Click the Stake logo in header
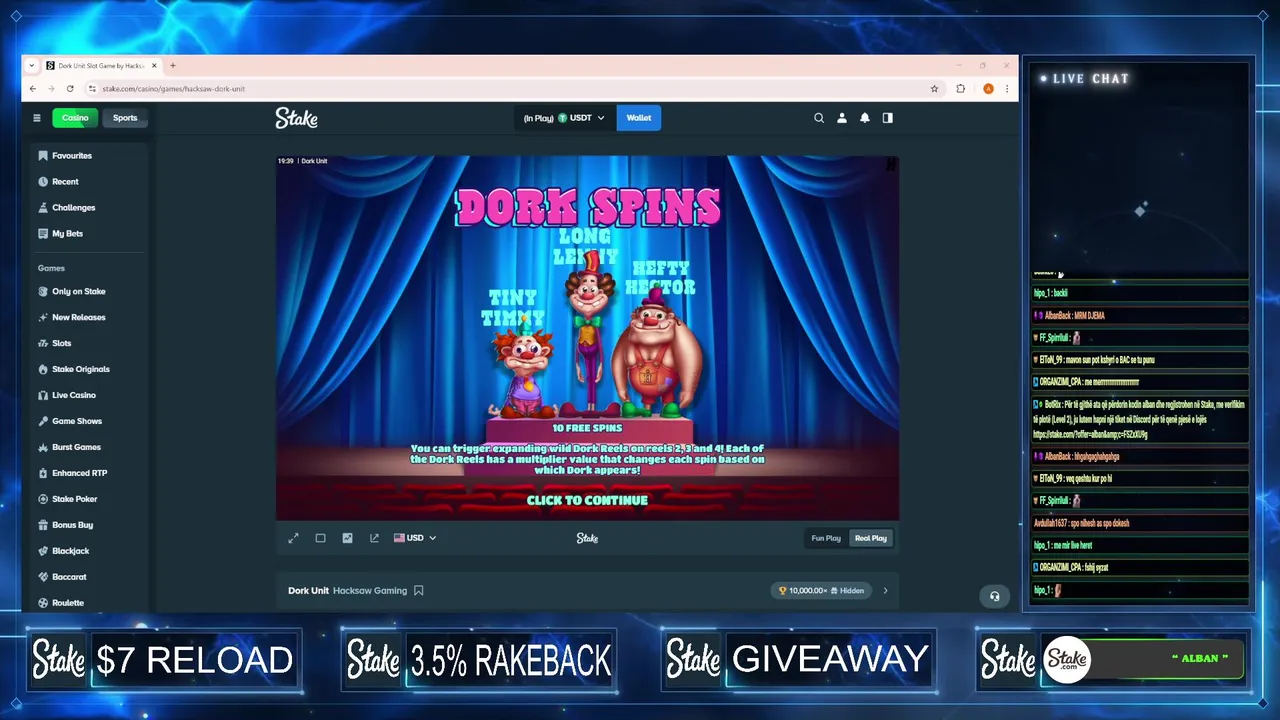1280x720 pixels. click(297, 118)
